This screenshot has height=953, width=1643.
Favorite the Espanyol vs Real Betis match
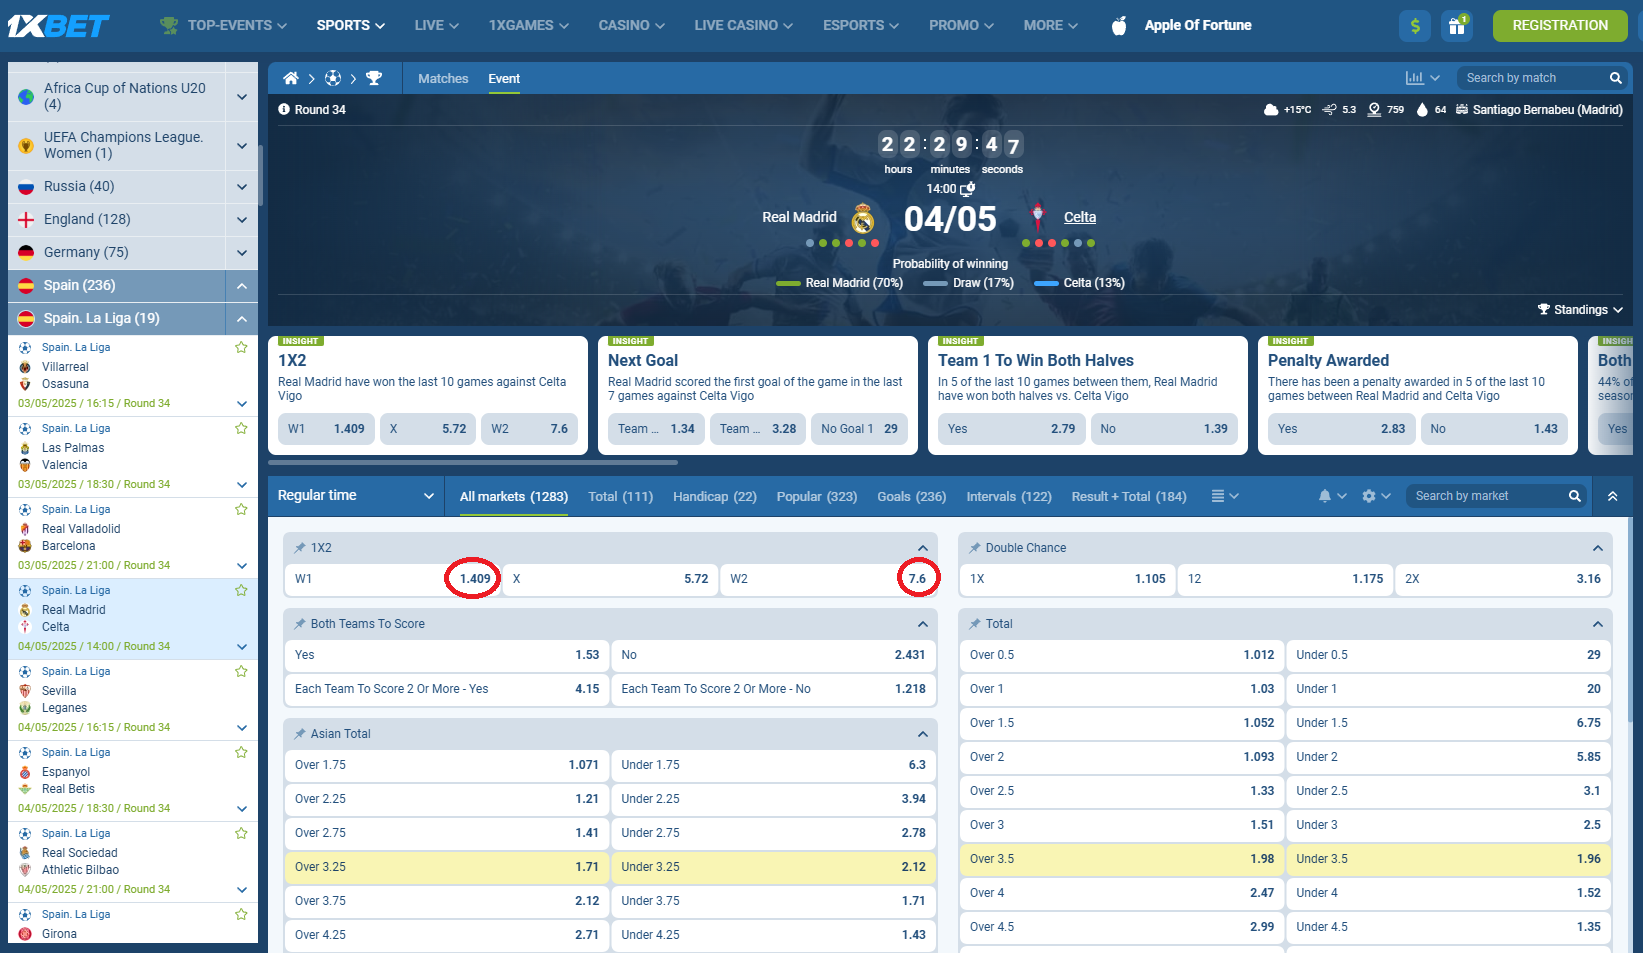(241, 753)
